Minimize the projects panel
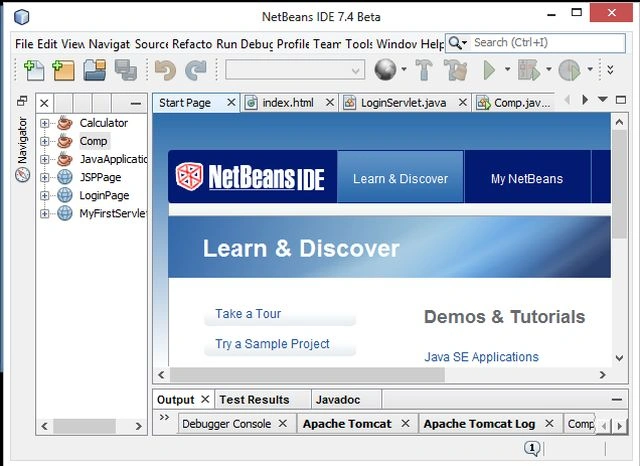Image resolution: width=640 pixels, height=466 pixels. point(136,104)
